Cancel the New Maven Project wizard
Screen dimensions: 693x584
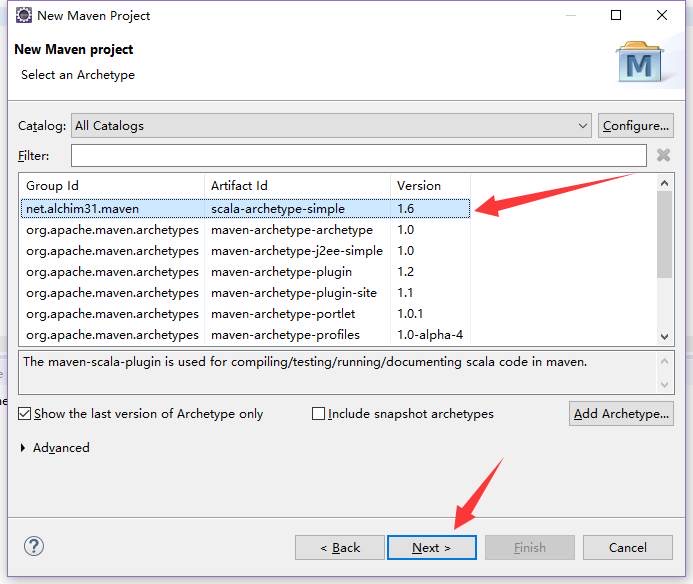[x=627, y=547]
